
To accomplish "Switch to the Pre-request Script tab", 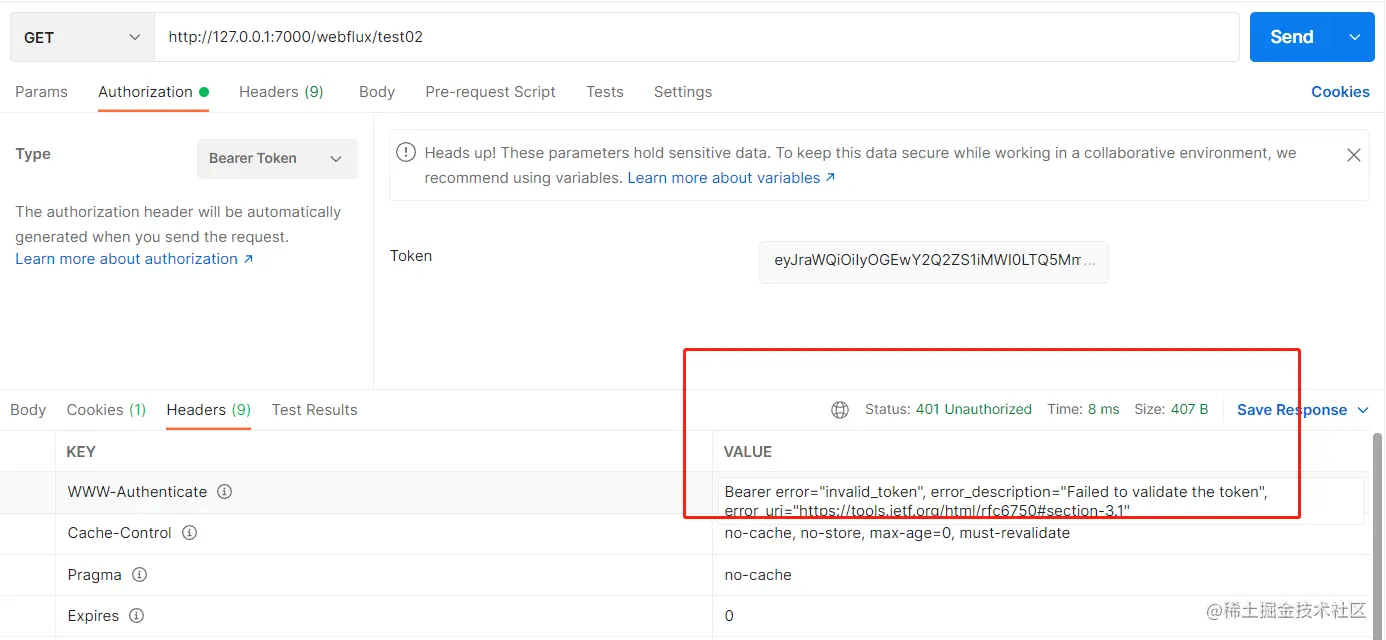I will (490, 91).
